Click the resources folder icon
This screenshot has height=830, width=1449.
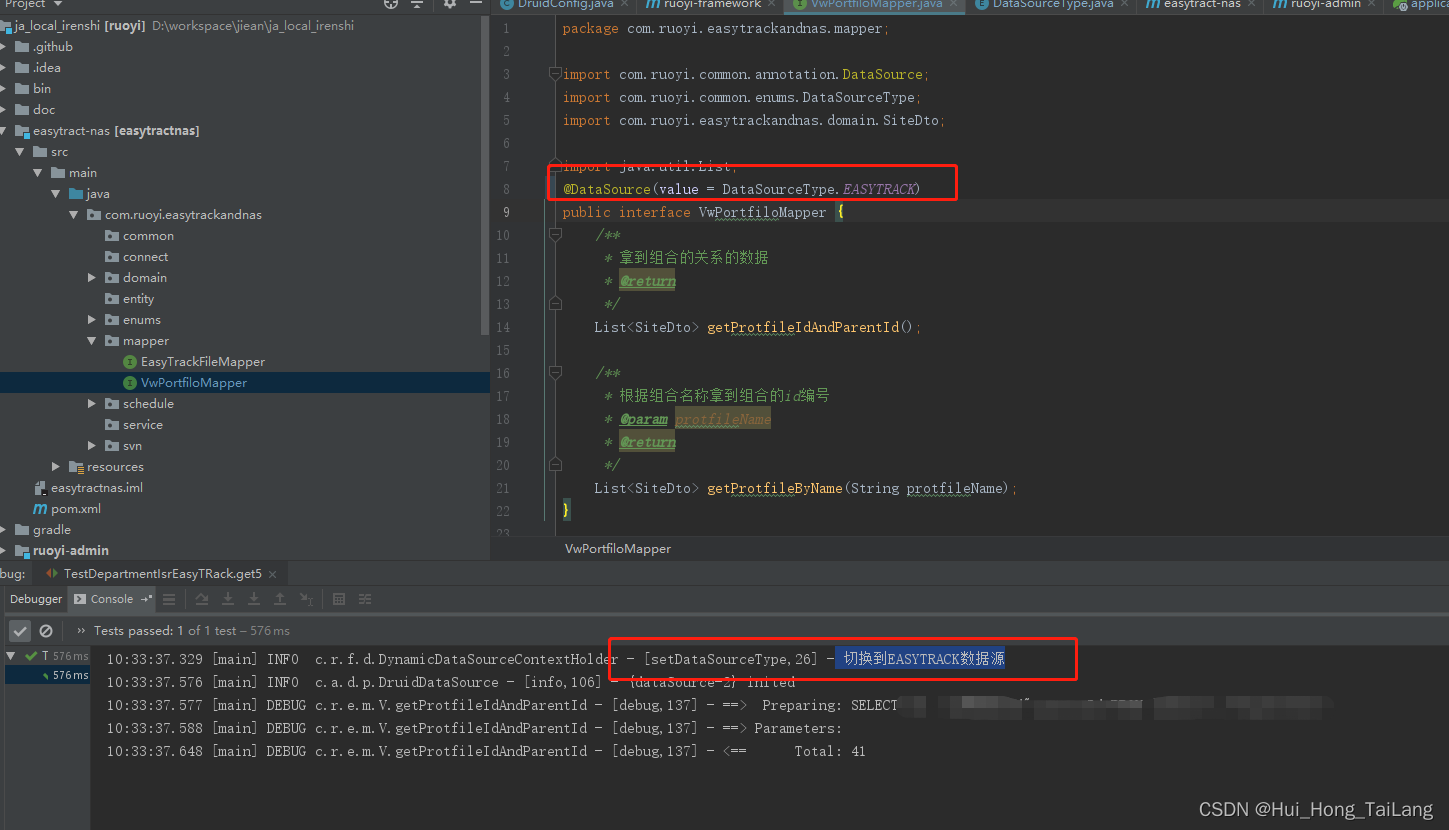point(78,467)
